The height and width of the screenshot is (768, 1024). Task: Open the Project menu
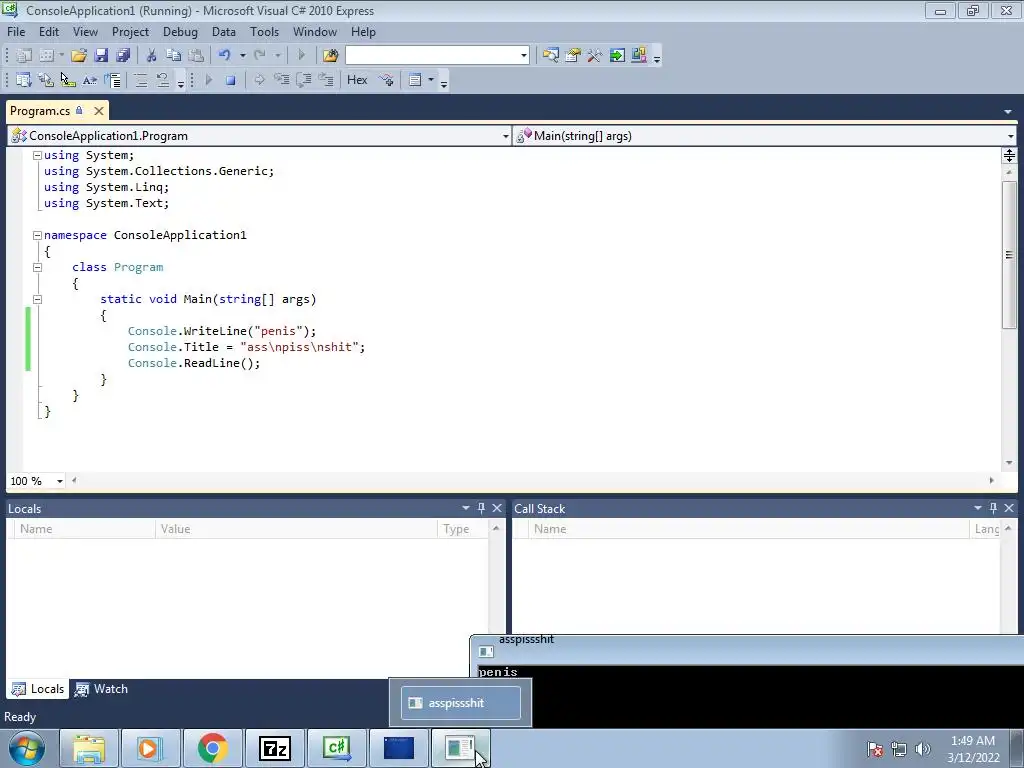(x=131, y=32)
